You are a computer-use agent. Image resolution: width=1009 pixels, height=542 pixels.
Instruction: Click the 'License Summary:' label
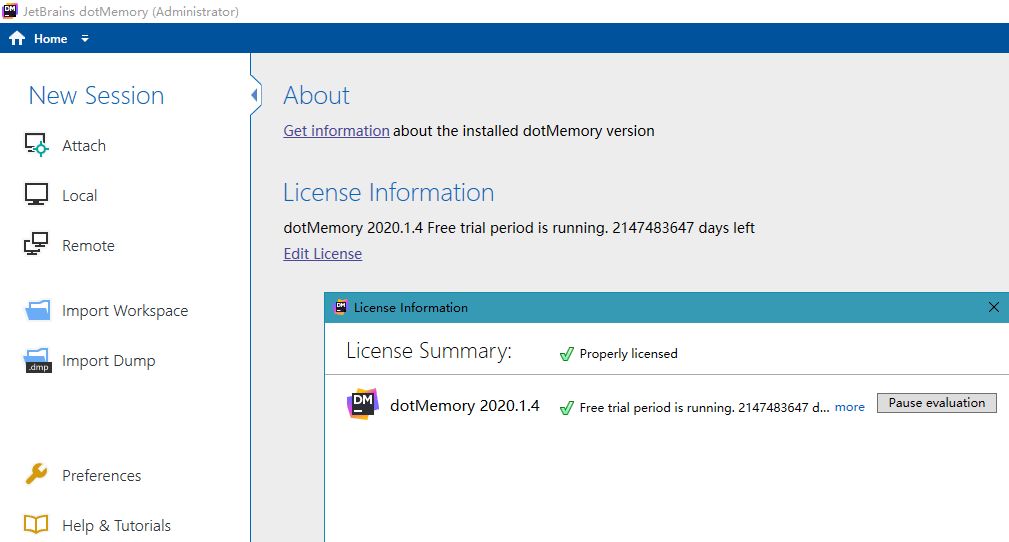[429, 351]
